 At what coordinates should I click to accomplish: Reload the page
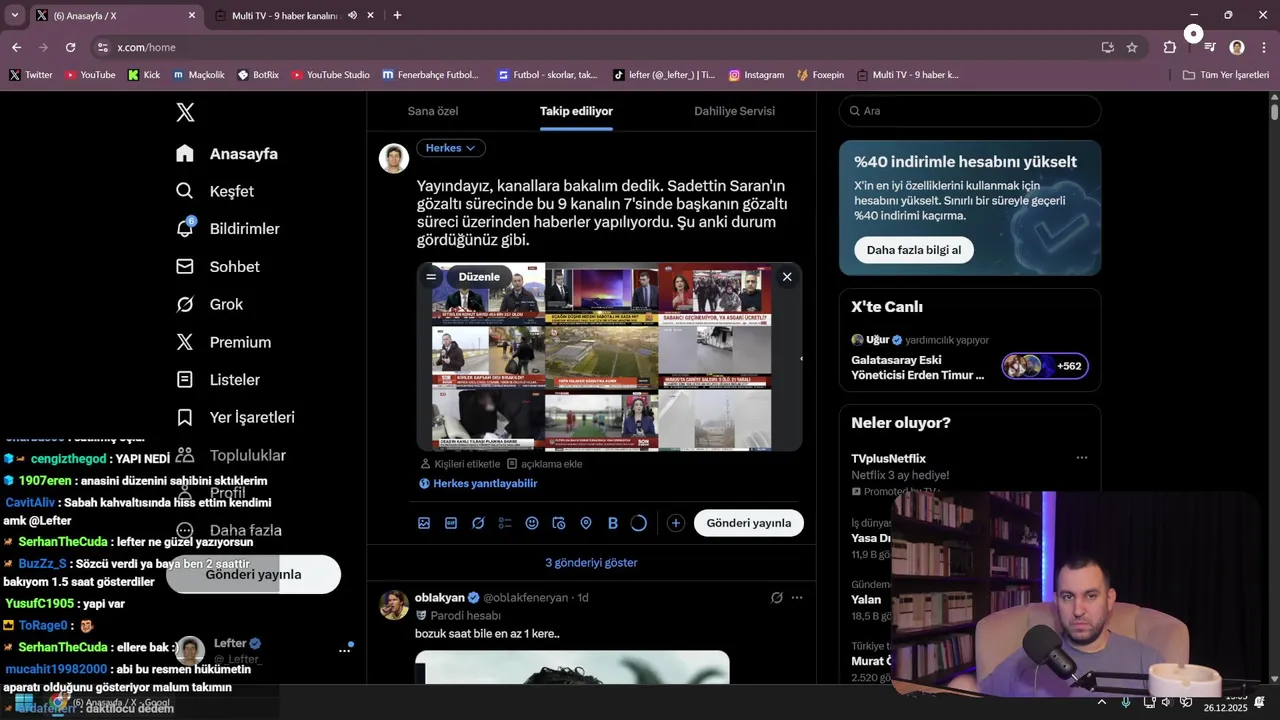pos(70,47)
